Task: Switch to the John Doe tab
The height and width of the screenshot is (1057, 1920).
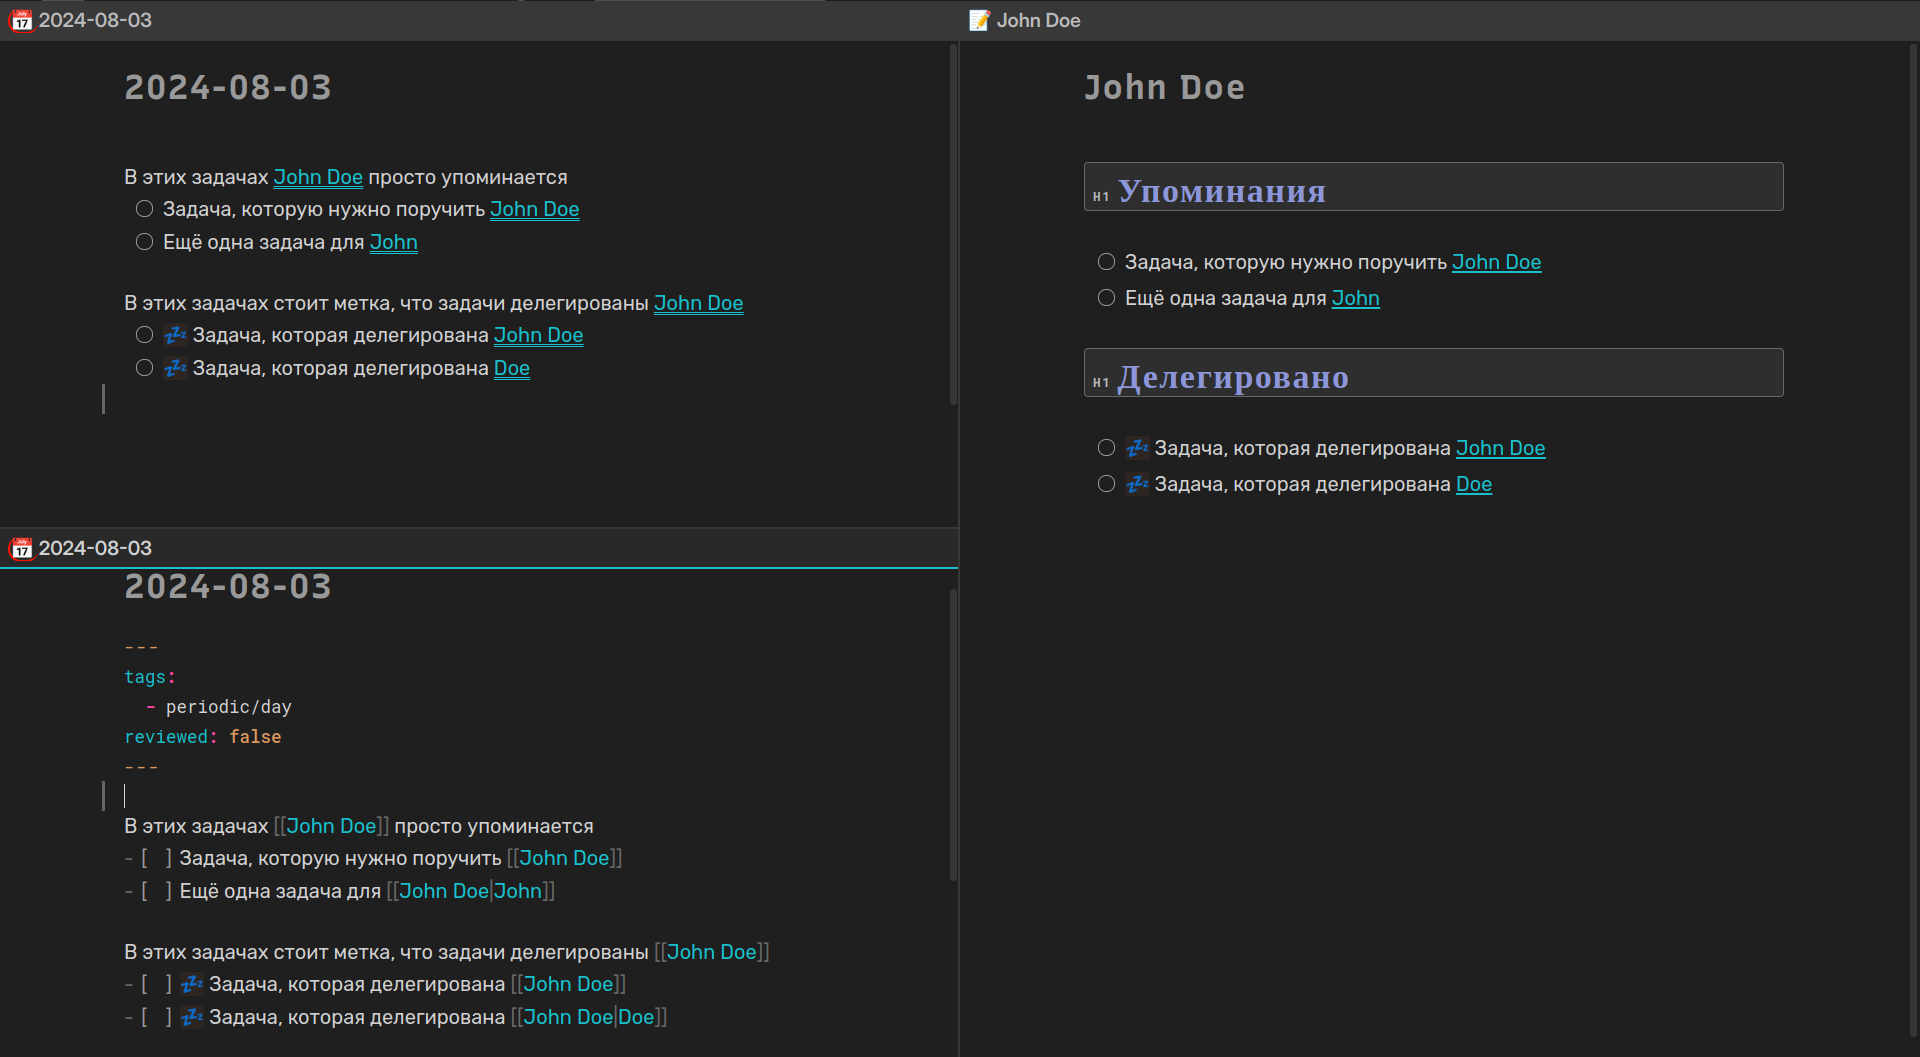Action: pyautogui.click(x=1025, y=20)
